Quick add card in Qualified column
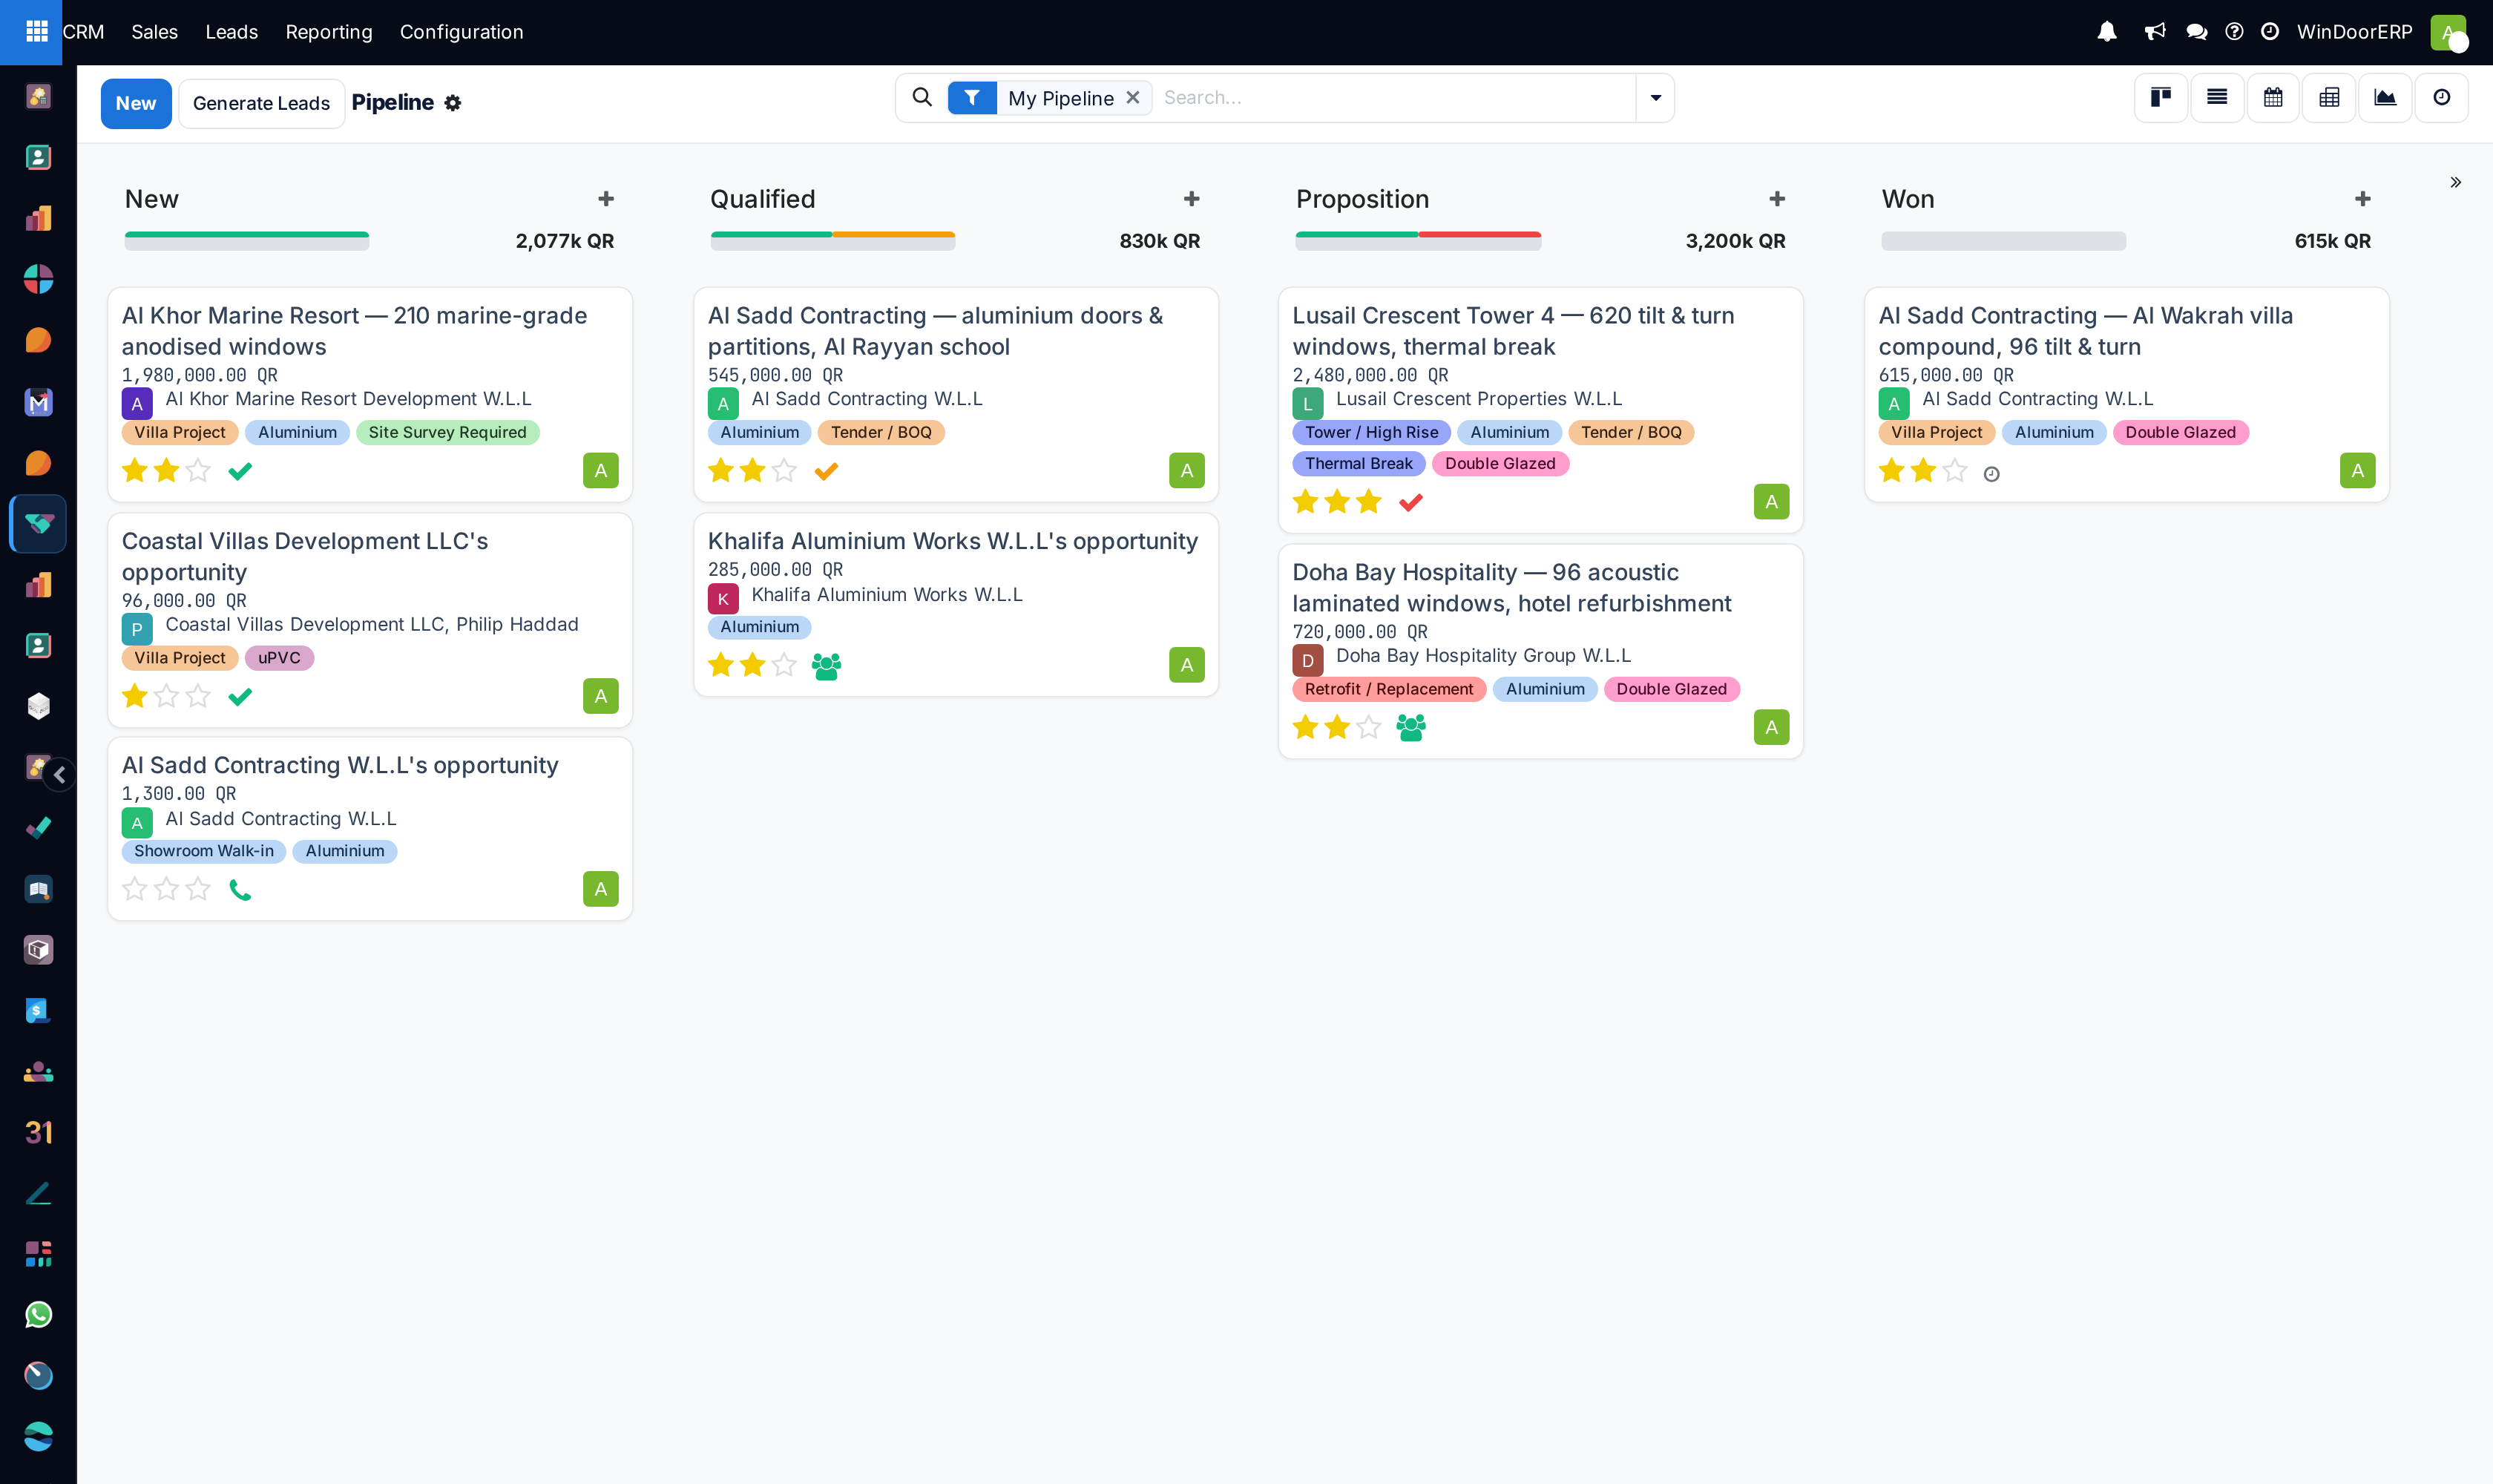Image resolution: width=2493 pixels, height=1484 pixels. click(1191, 199)
